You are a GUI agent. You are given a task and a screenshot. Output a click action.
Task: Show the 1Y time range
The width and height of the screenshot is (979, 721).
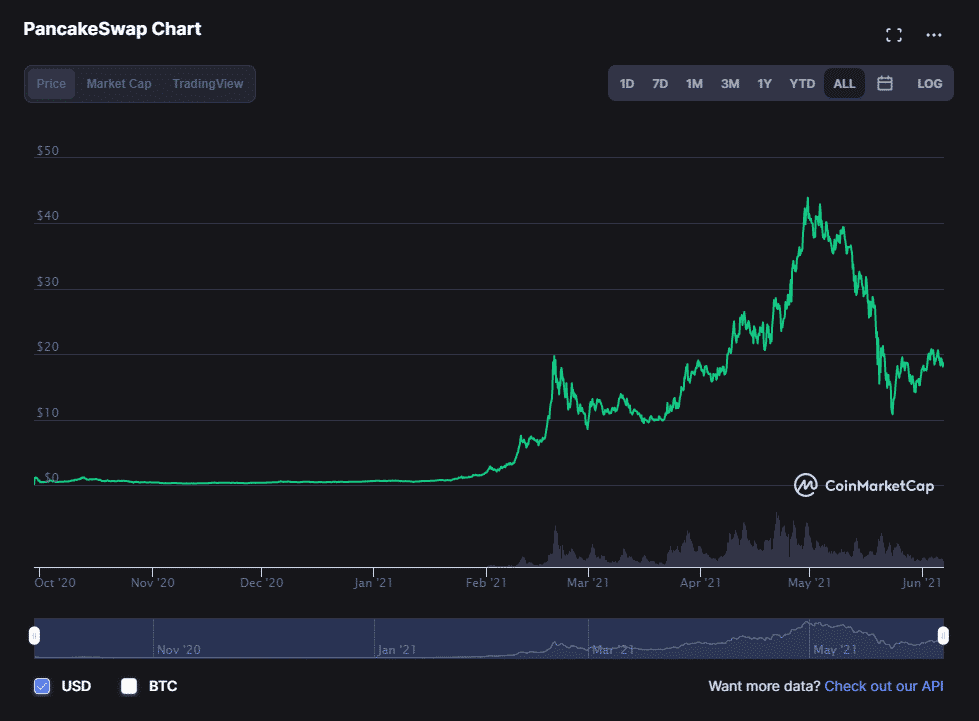[764, 84]
